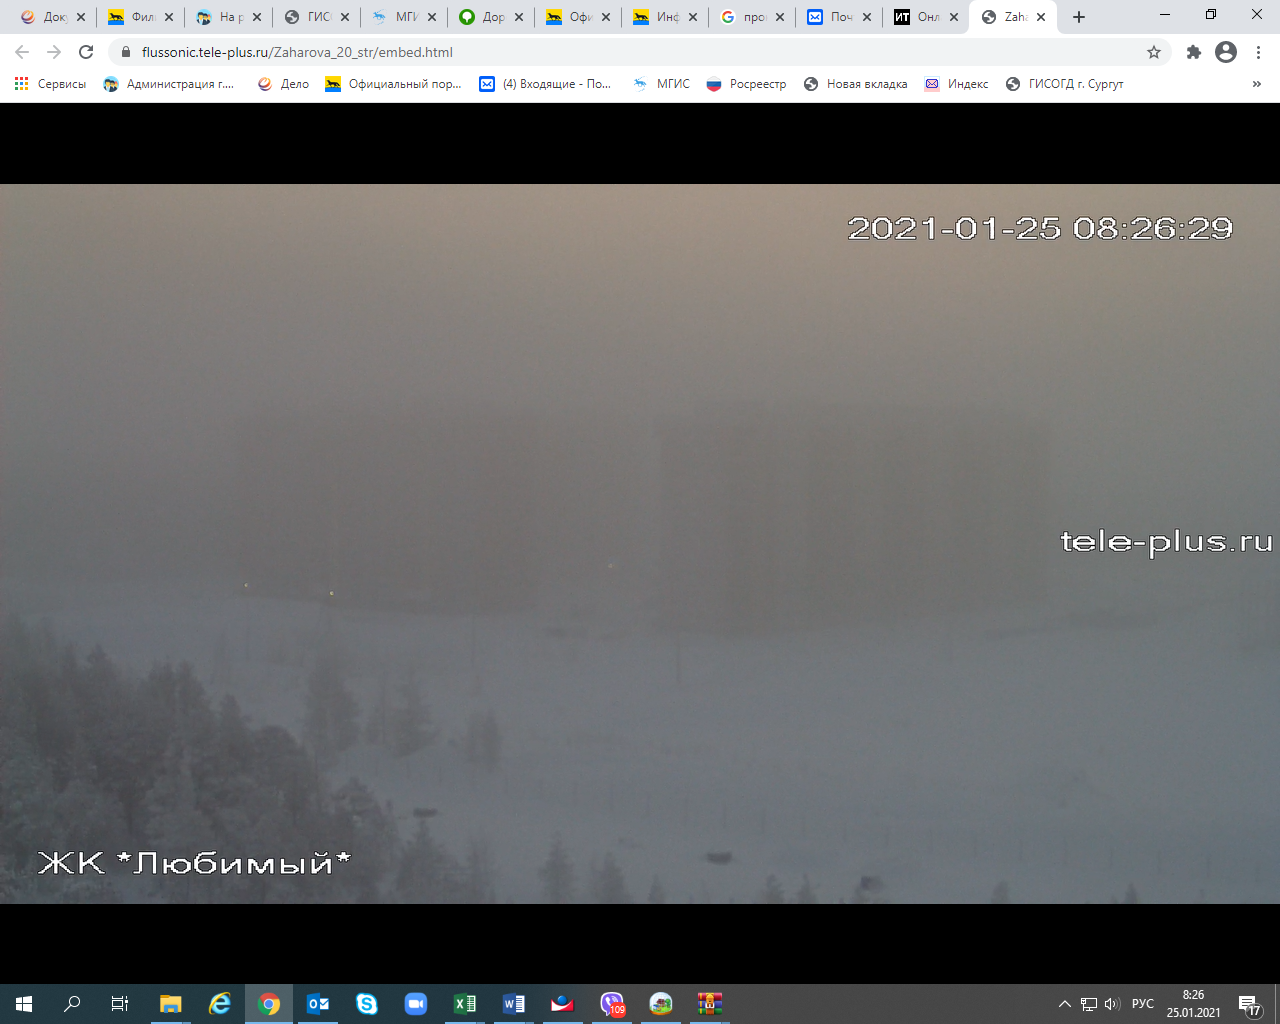This screenshot has width=1280, height=1024.
Task: Bookmark this page using the star icon
Action: 1154,52
